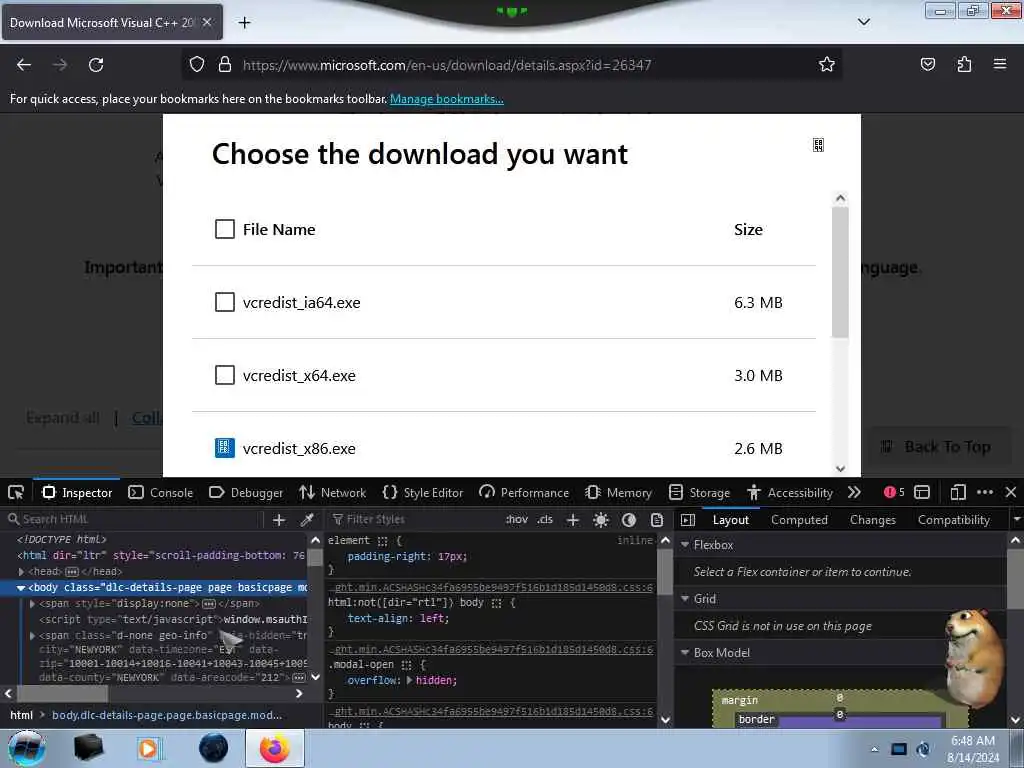The width and height of the screenshot is (1024, 768).
Task: Open the devtools customize ellipsis menu
Action: click(985, 492)
